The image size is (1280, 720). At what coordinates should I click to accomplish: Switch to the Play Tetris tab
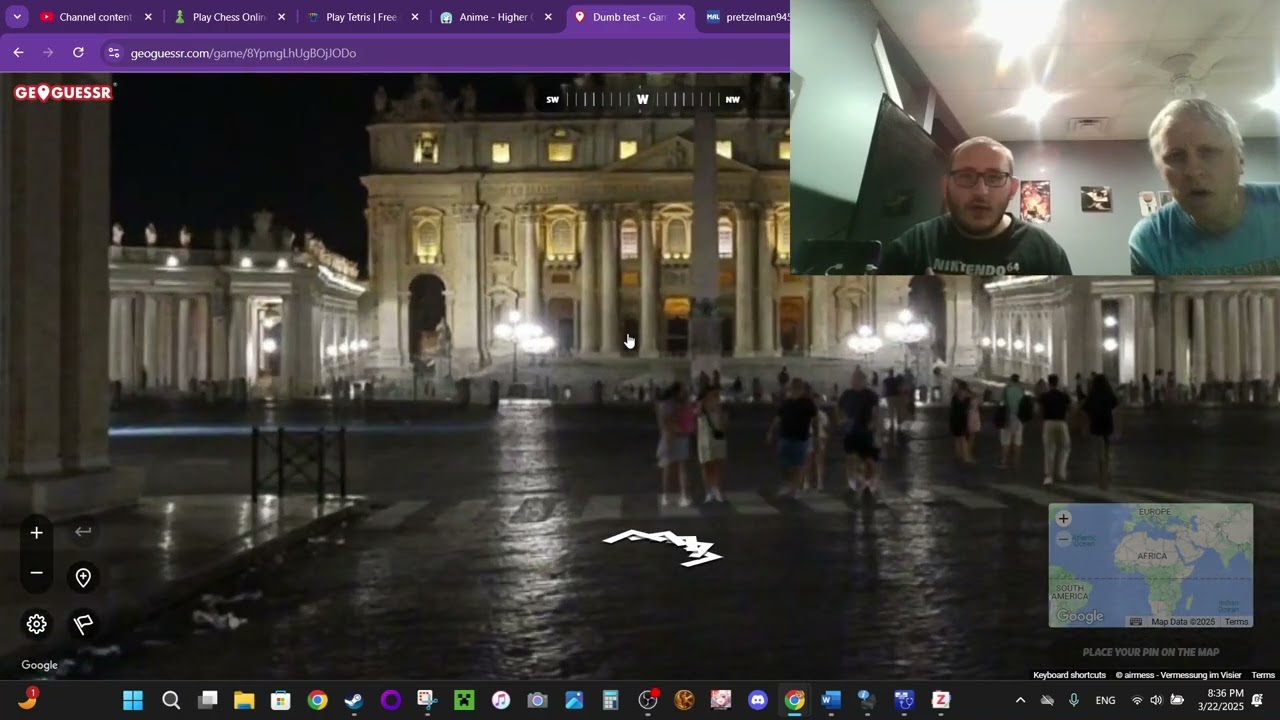pos(363,17)
